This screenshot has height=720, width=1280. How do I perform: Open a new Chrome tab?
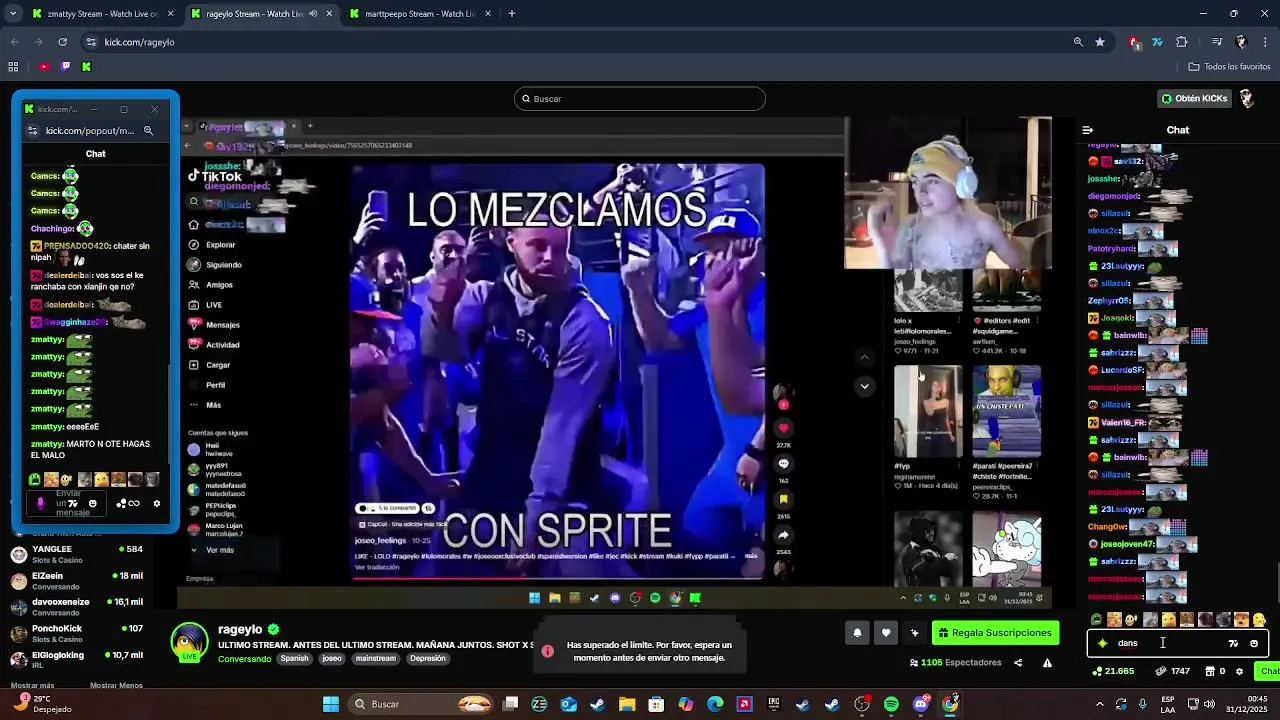pos(511,14)
